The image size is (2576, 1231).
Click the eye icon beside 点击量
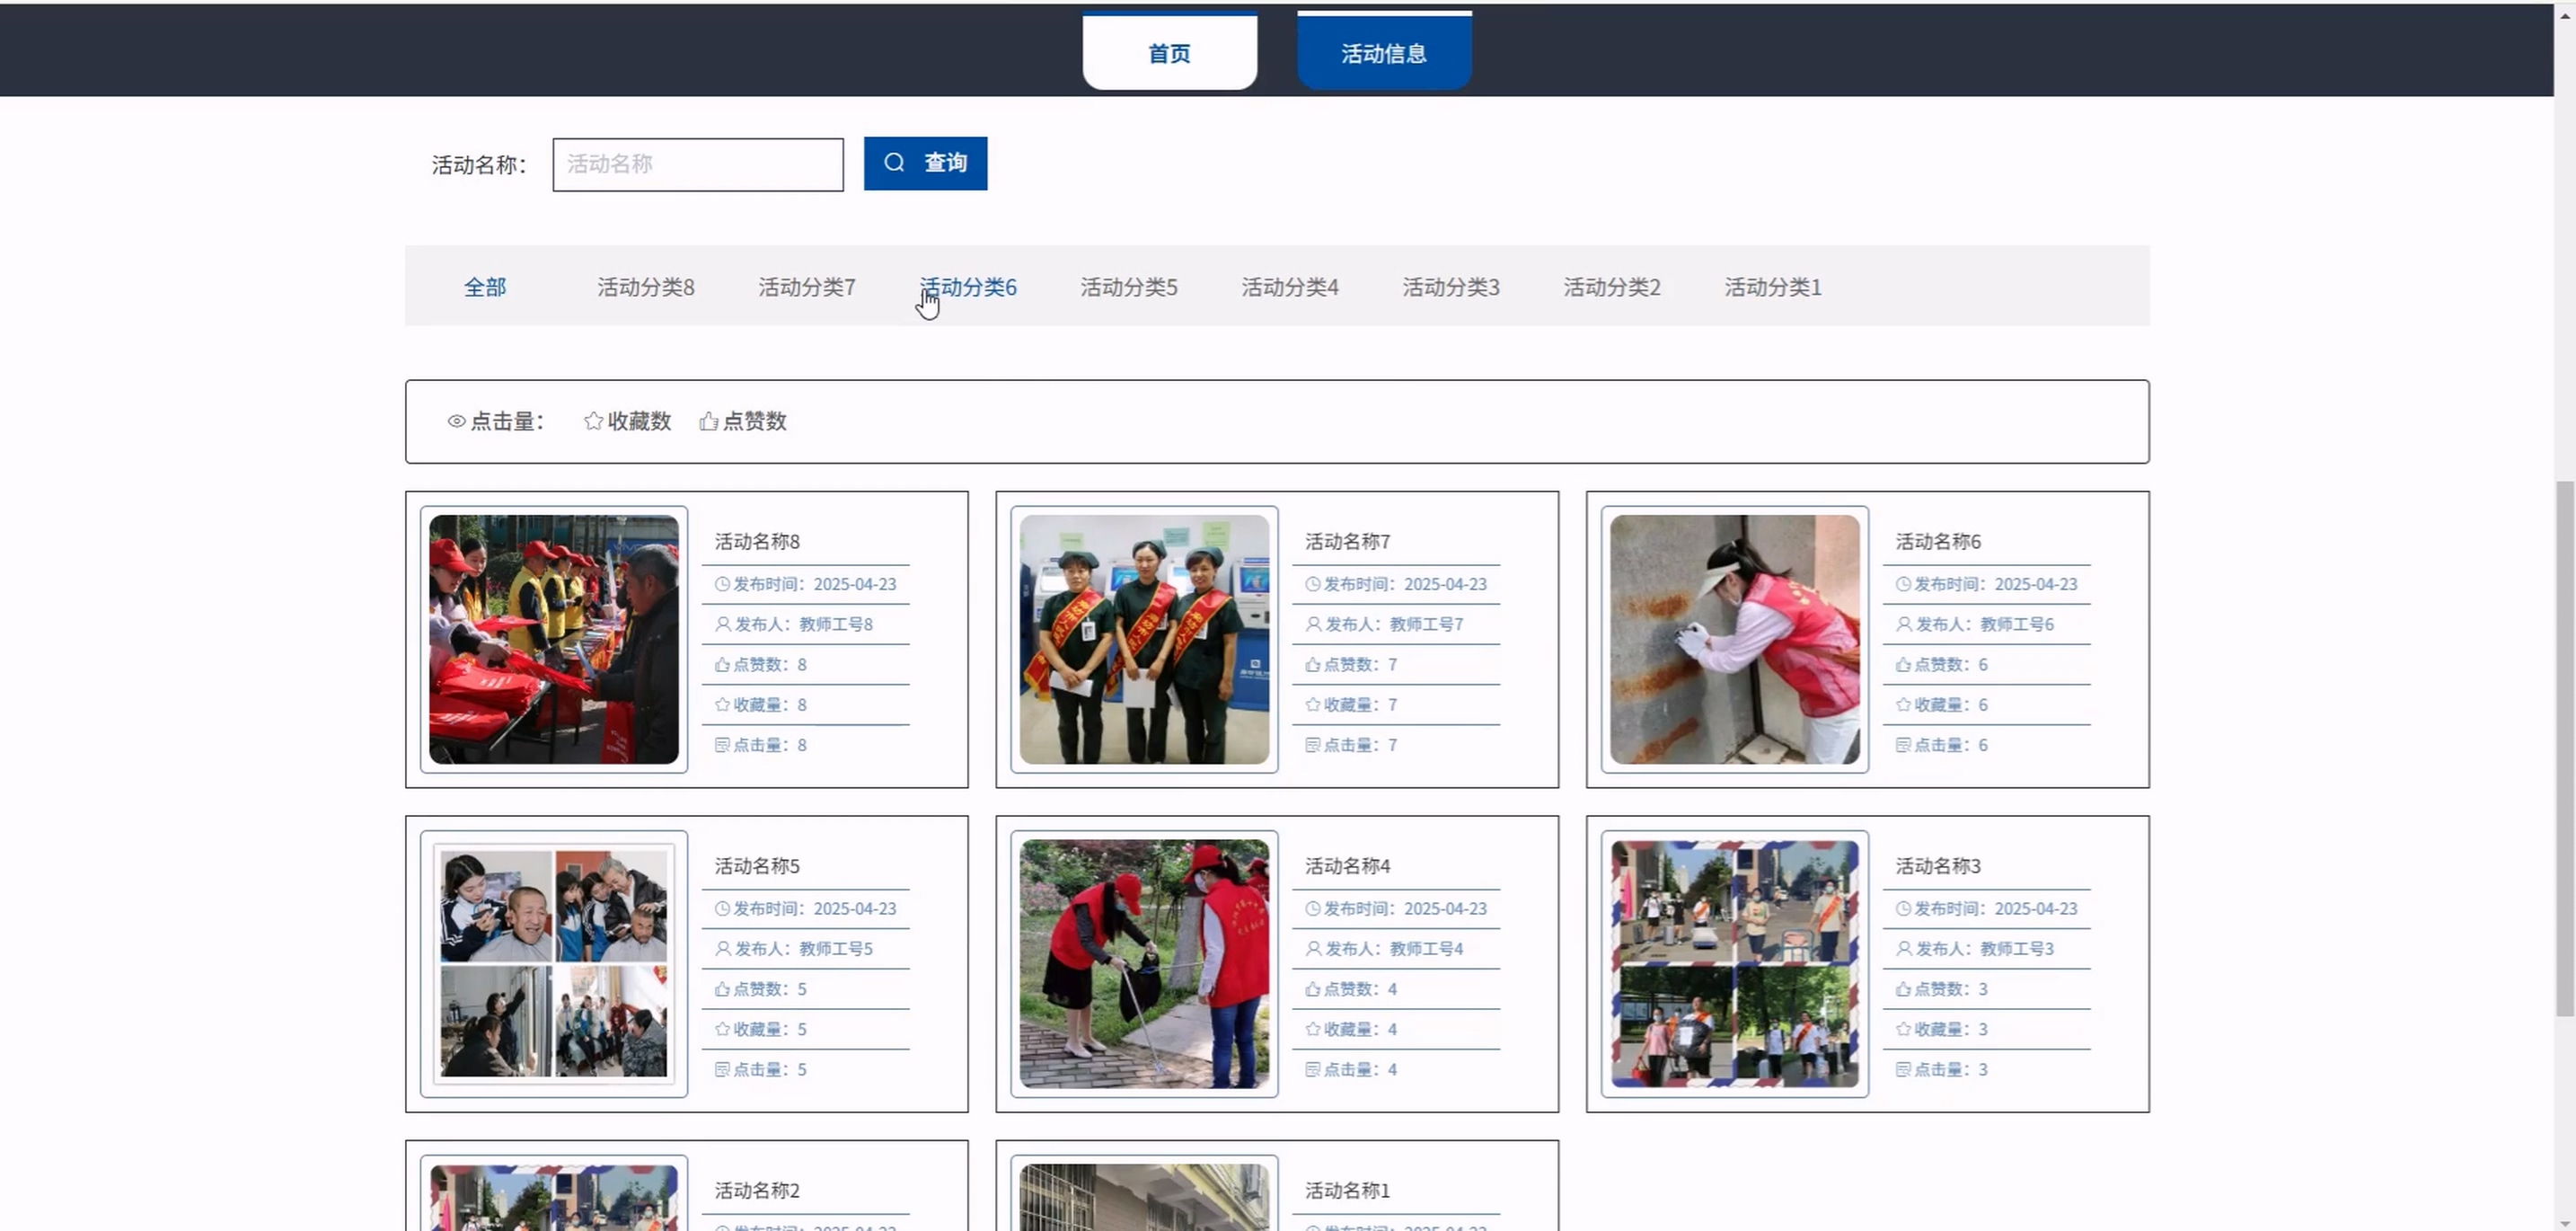456,421
